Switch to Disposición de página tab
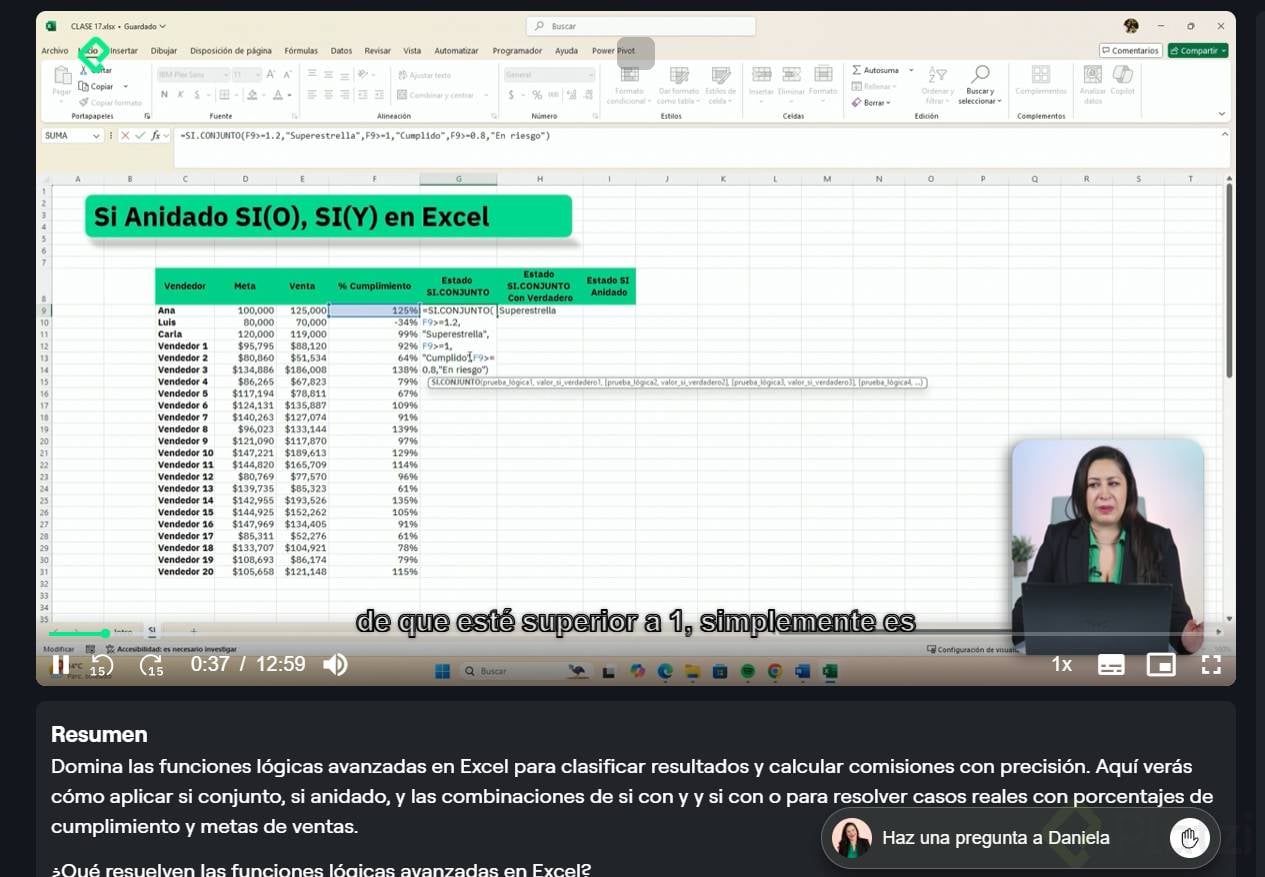The width and height of the screenshot is (1265, 877). [231, 51]
